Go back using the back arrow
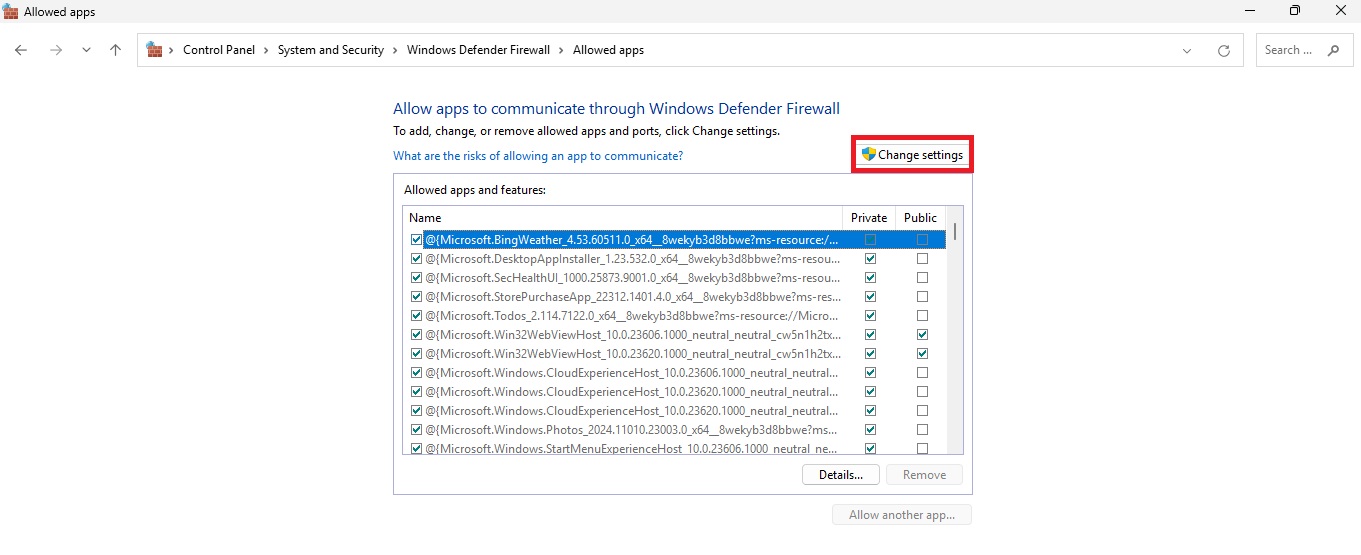The image size is (1361, 555). click(x=22, y=50)
